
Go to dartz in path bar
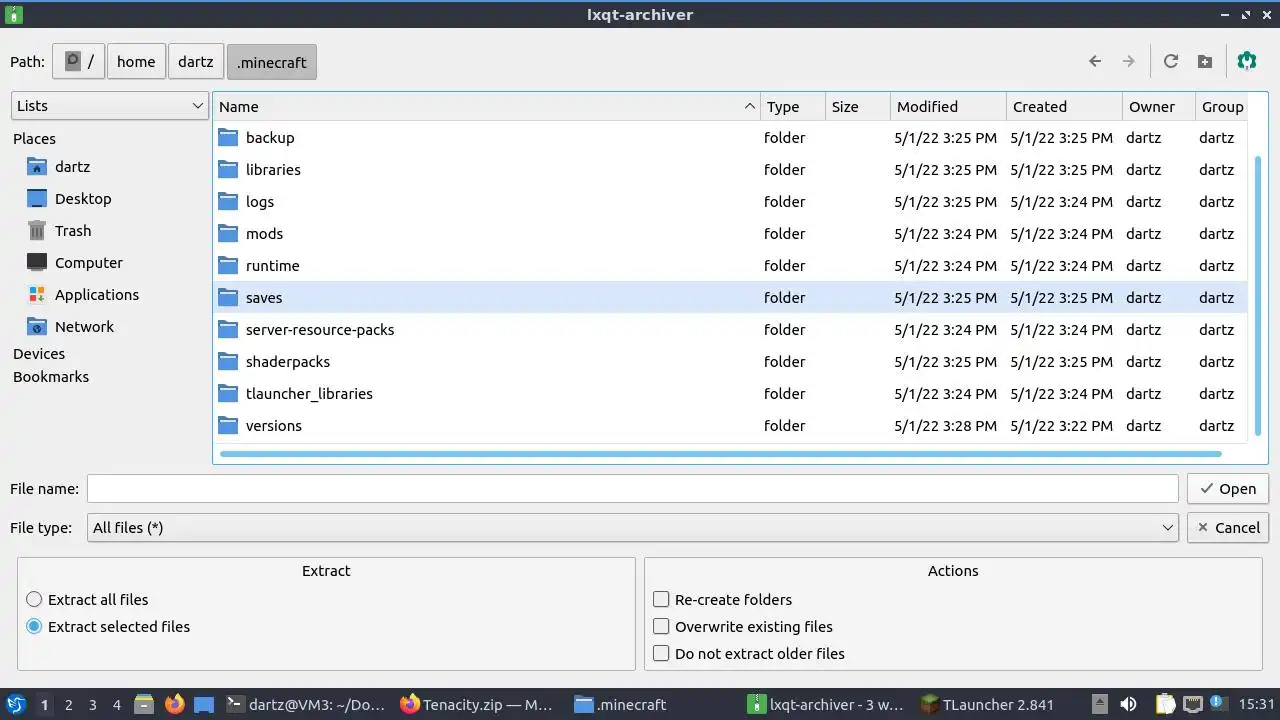196,61
